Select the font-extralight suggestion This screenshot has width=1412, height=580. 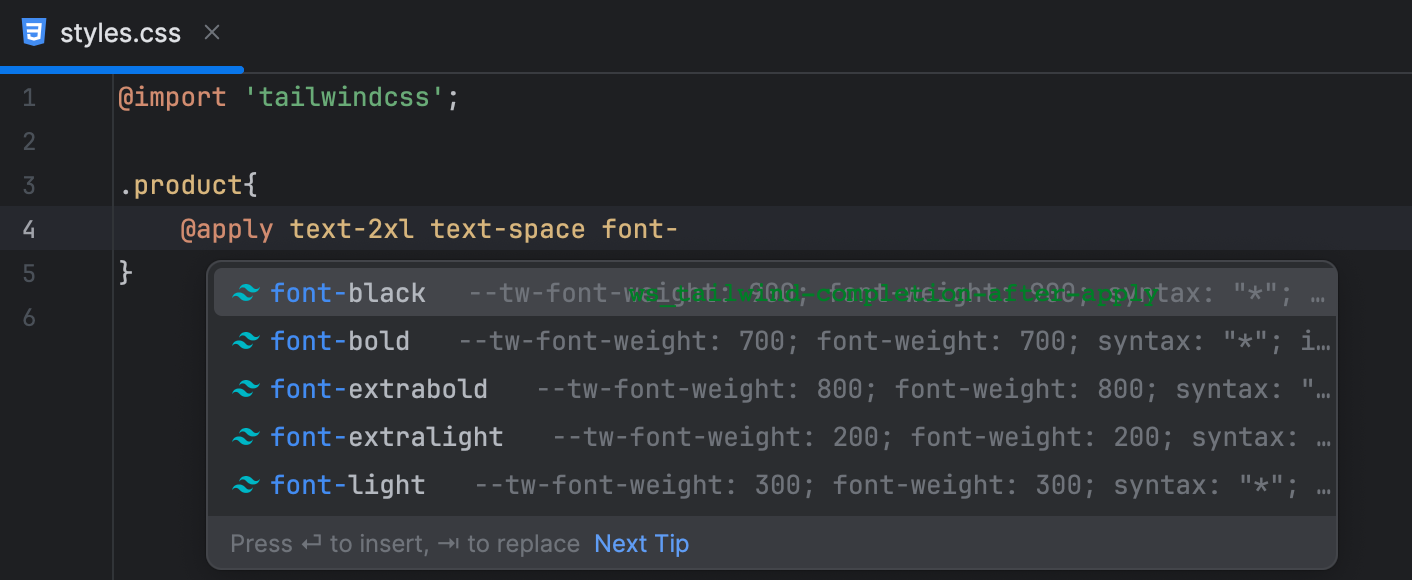(x=386, y=437)
